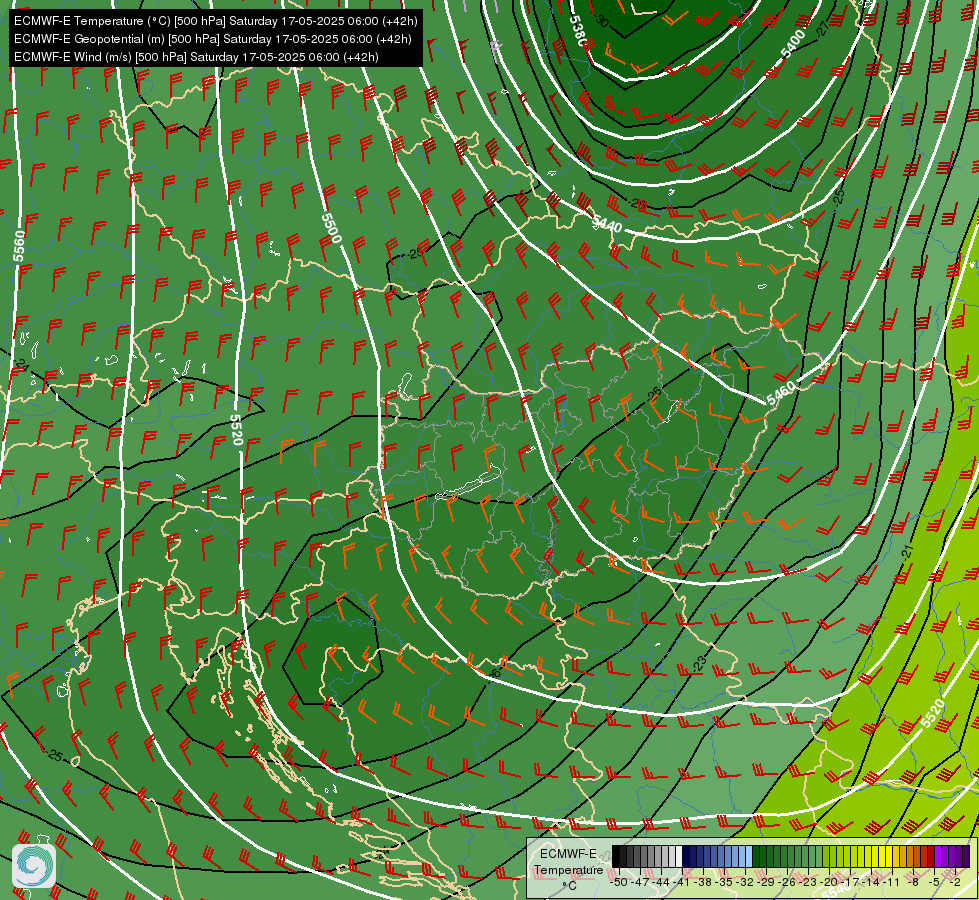Click the 5460 geopotential contour label
Image resolution: width=979 pixels, height=900 pixels.
coord(781,392)
